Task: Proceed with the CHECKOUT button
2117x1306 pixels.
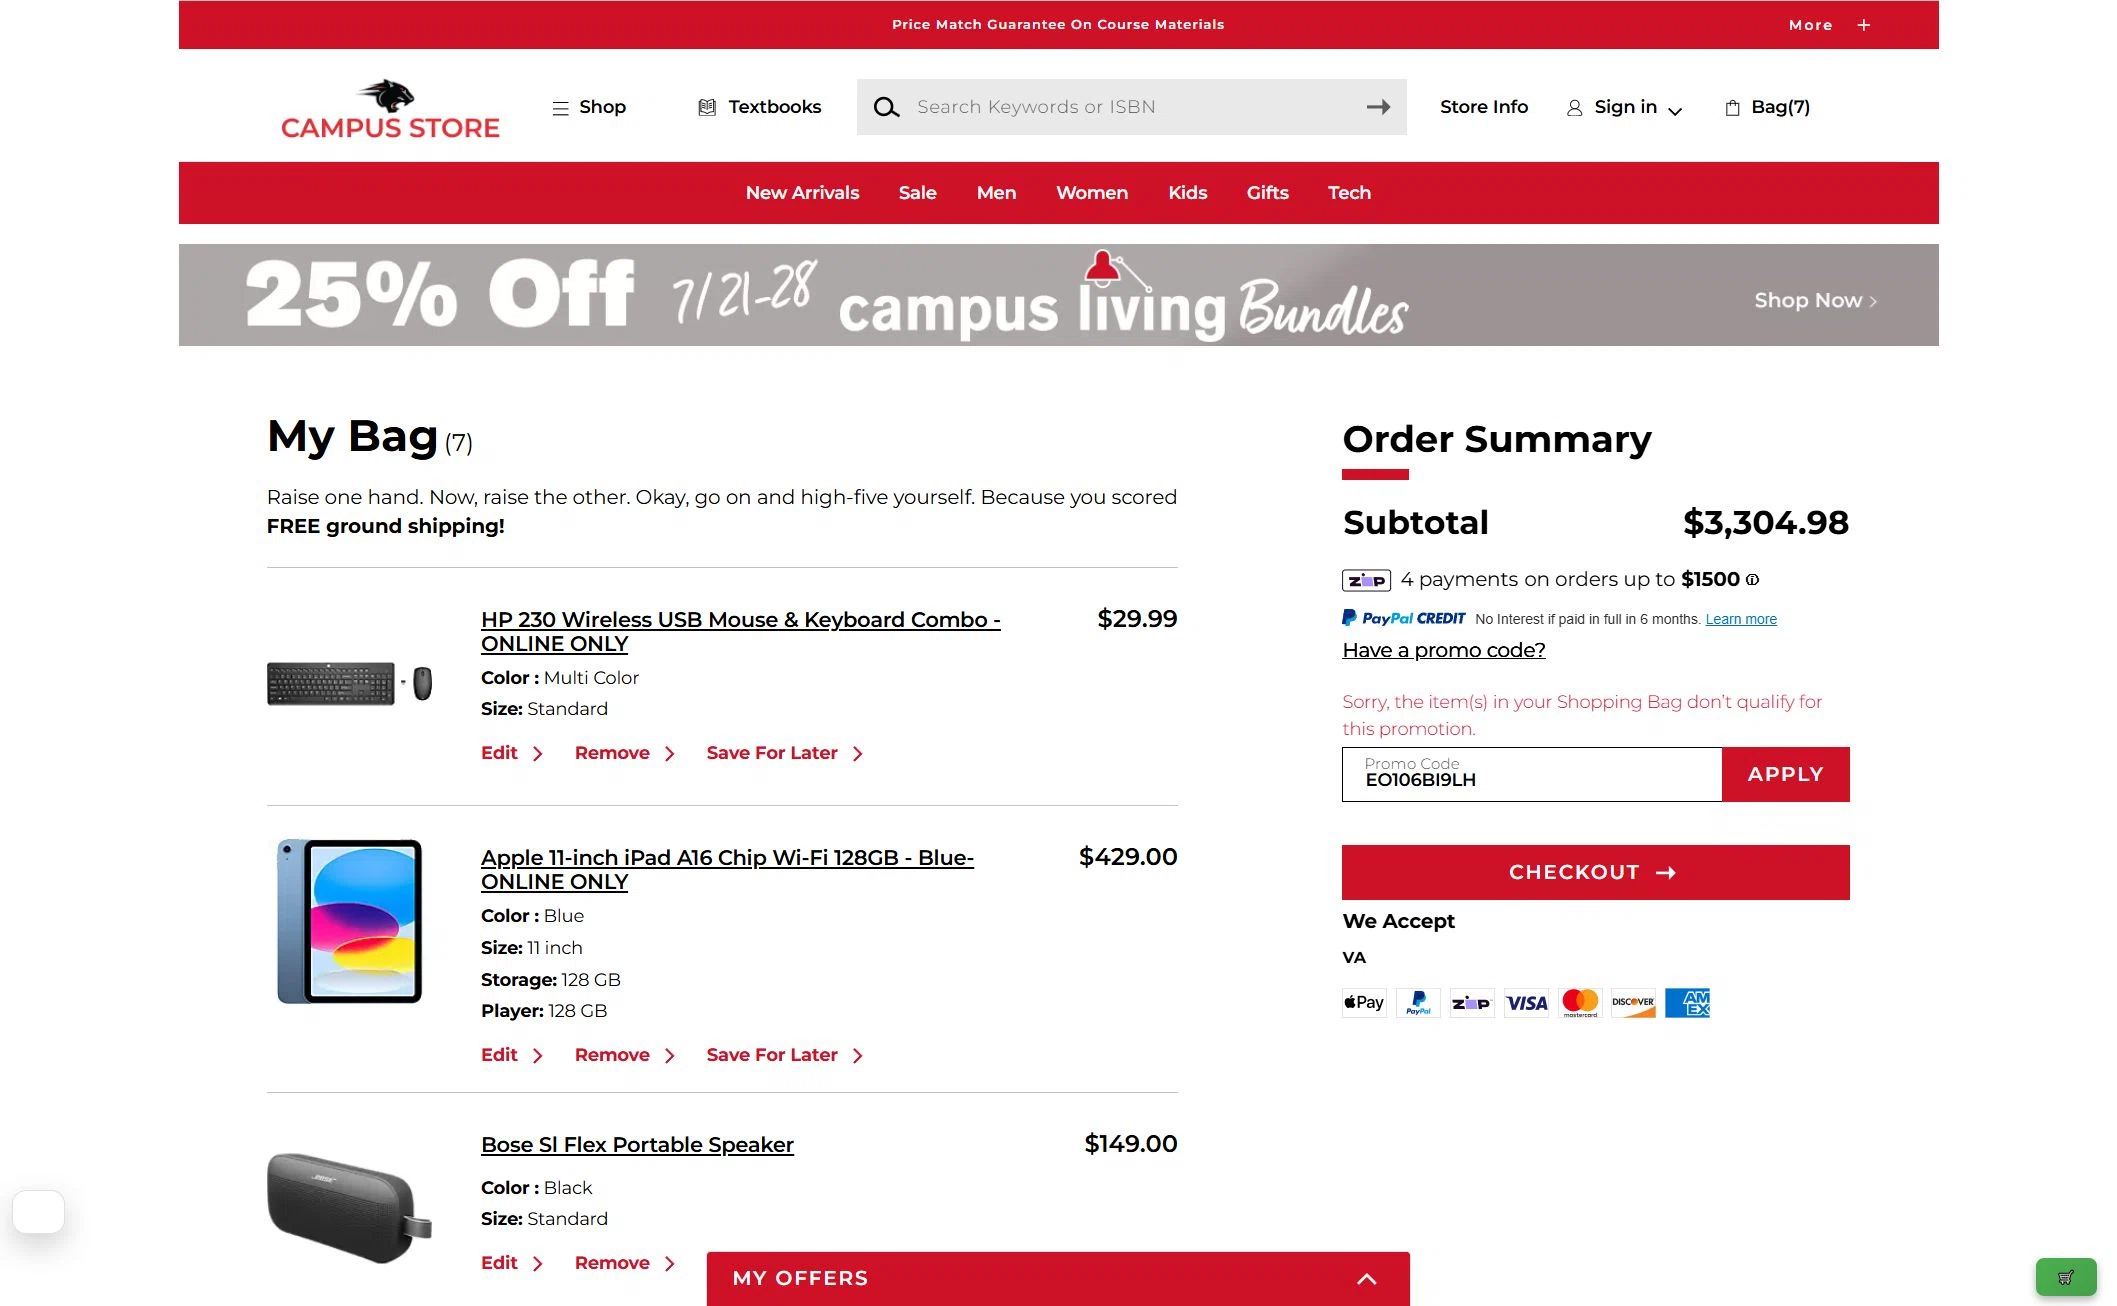Action: tap(1595, 872)
